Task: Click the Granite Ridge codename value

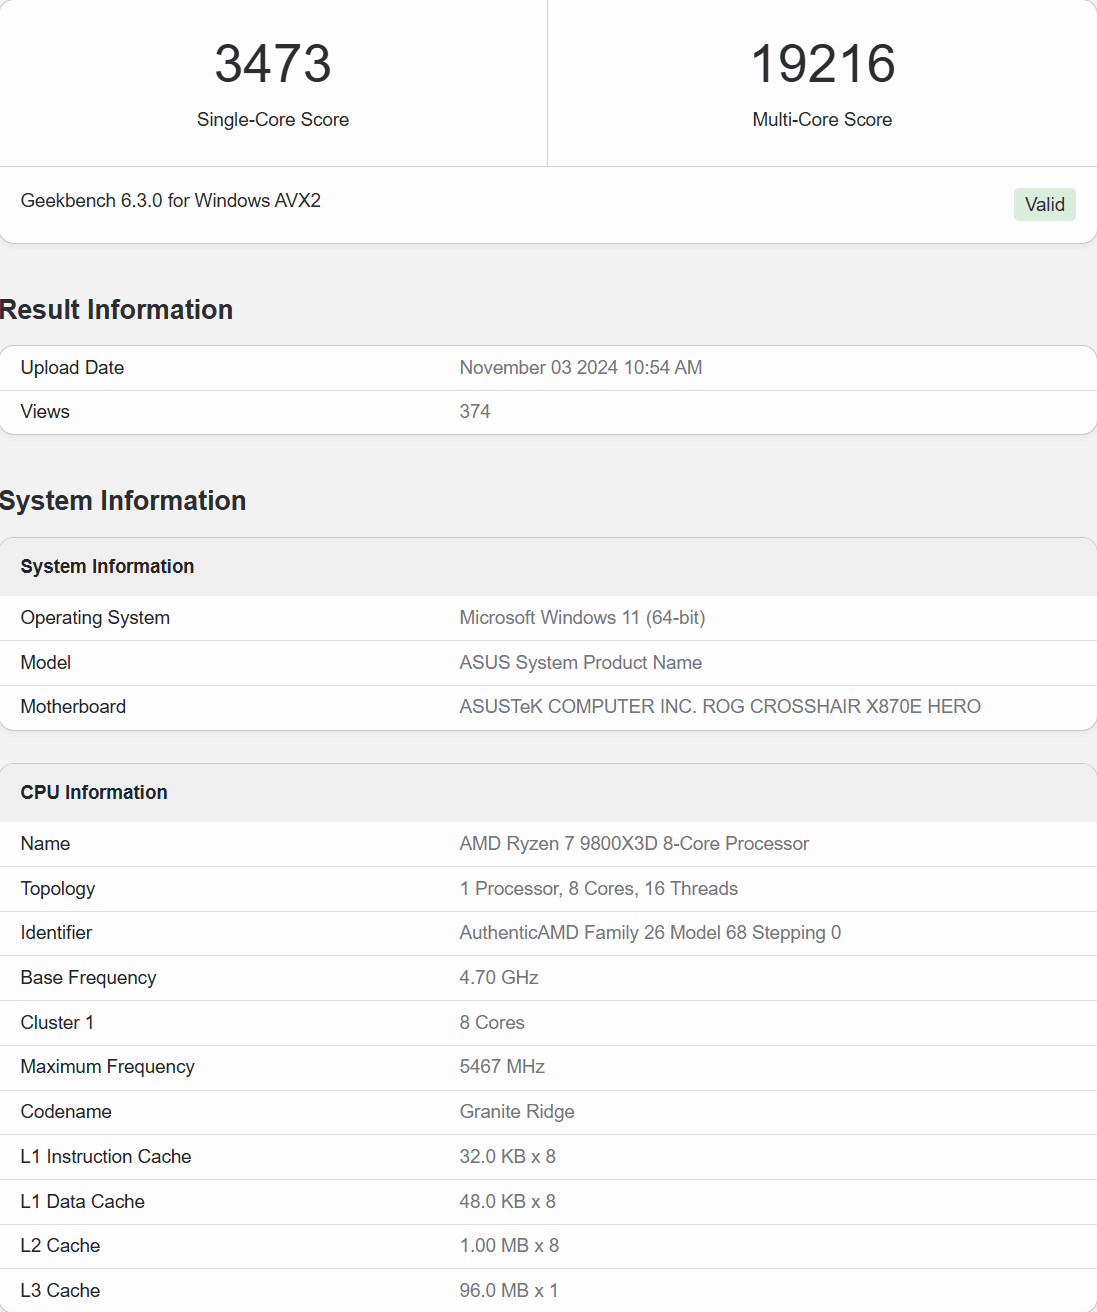Action: tap(517, 1112)
